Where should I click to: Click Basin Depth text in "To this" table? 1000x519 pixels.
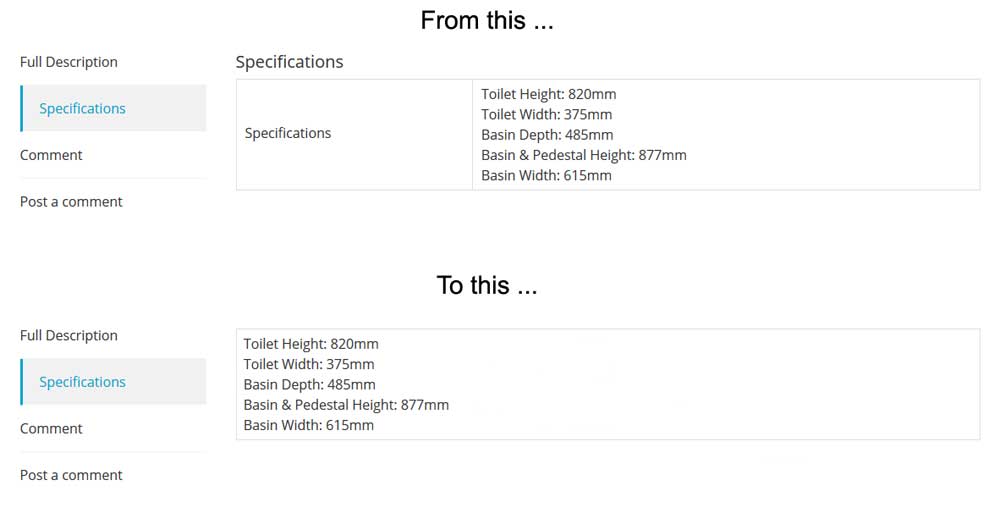click(x=310, y=385)
